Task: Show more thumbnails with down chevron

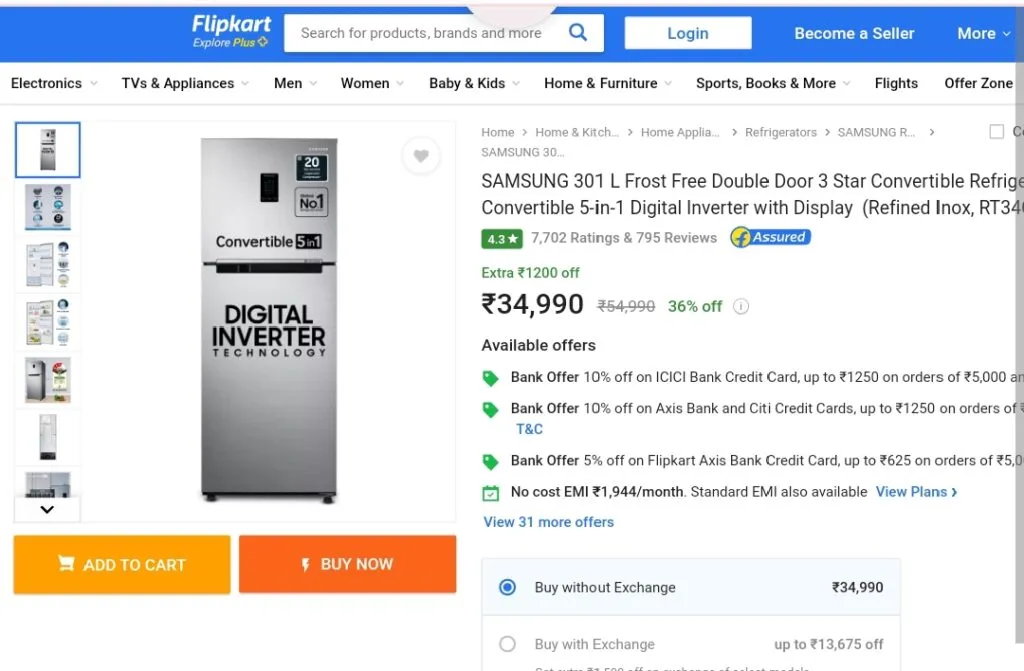Action: point(47,510)
